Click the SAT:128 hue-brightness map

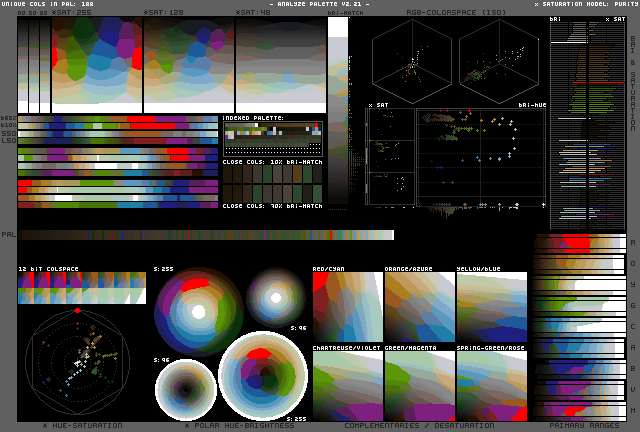pos(188,65)
